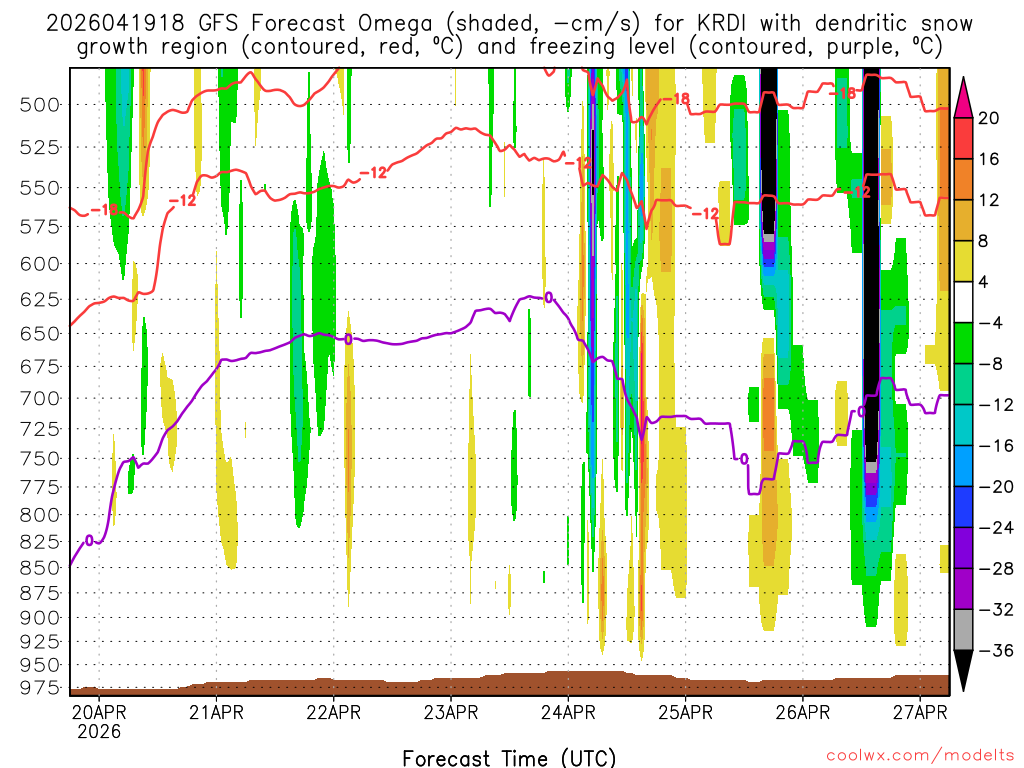Click the orange 12-to-16 colorbar segment

click(963, 180)
